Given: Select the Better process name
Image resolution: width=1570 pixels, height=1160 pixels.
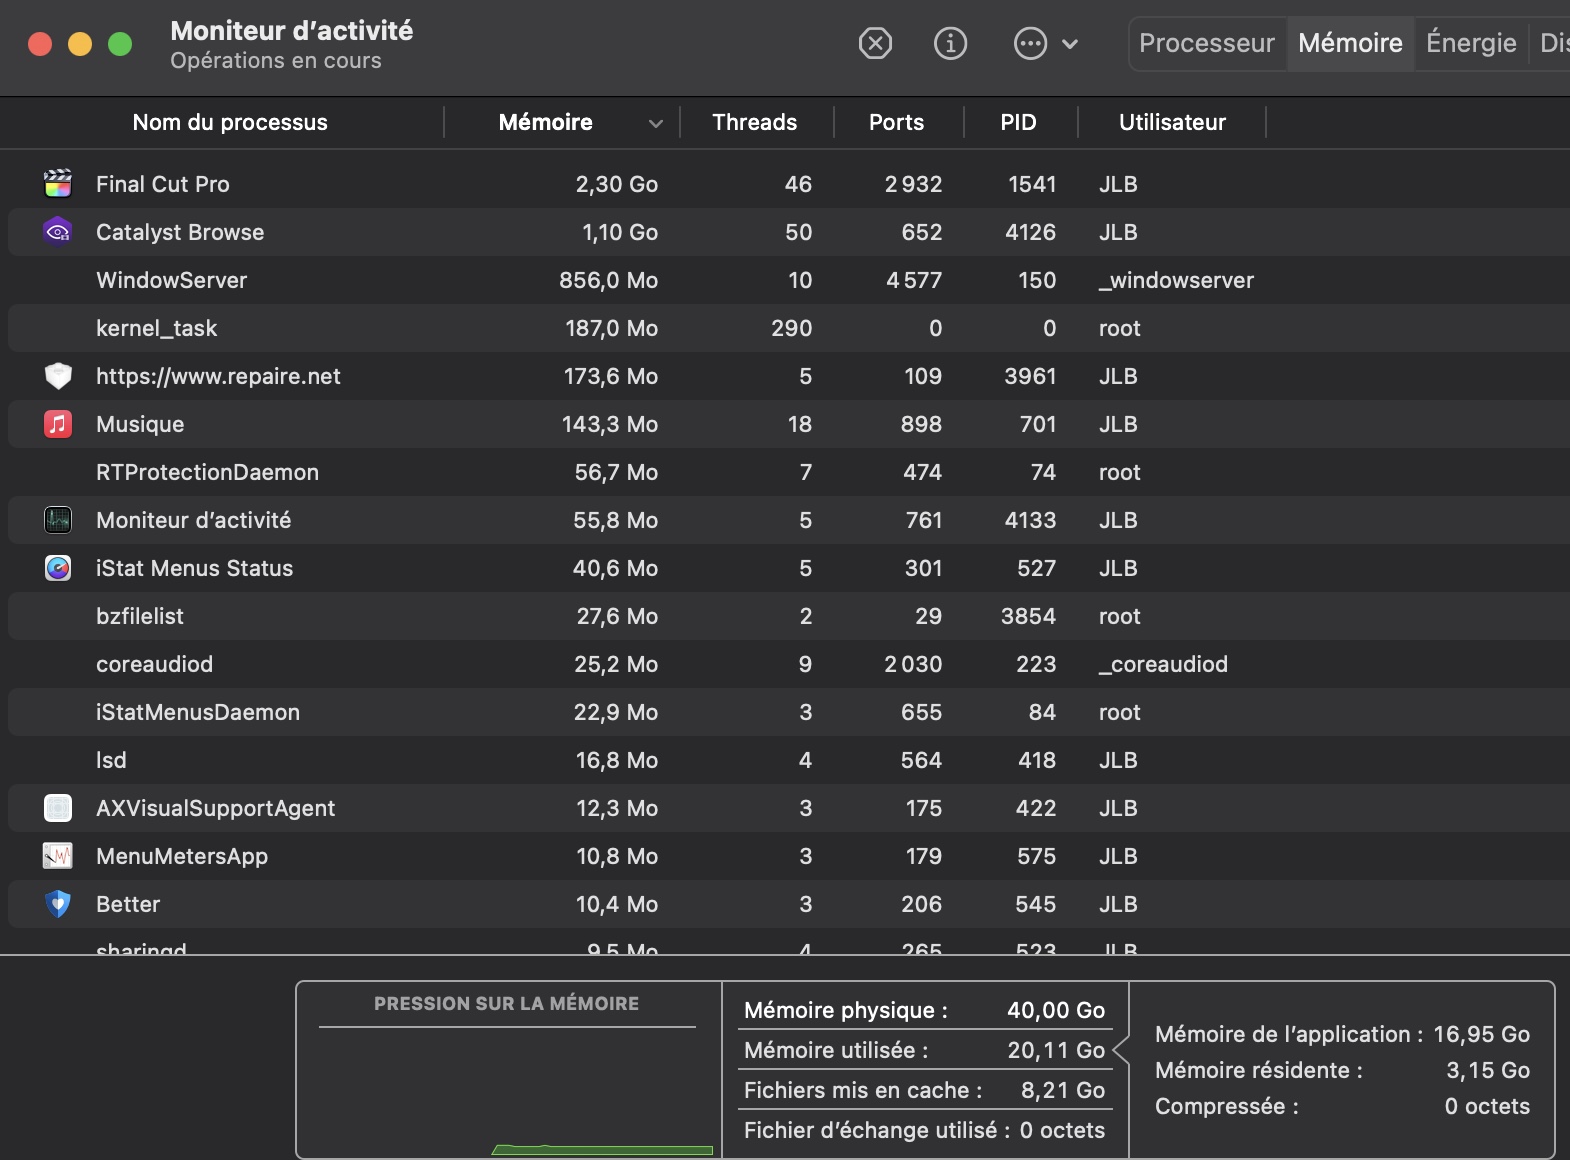Looking at the screenshot, I should (128, 904).
